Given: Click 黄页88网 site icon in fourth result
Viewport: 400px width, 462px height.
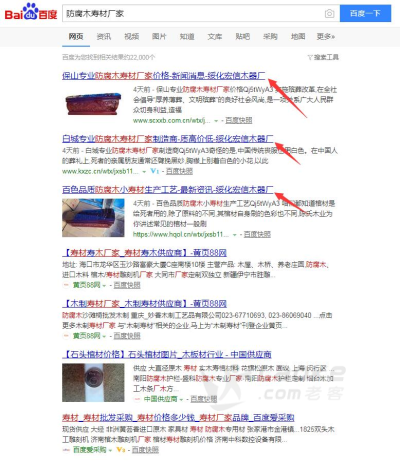Looking at the screenshot, I should (x=66, y=285).
